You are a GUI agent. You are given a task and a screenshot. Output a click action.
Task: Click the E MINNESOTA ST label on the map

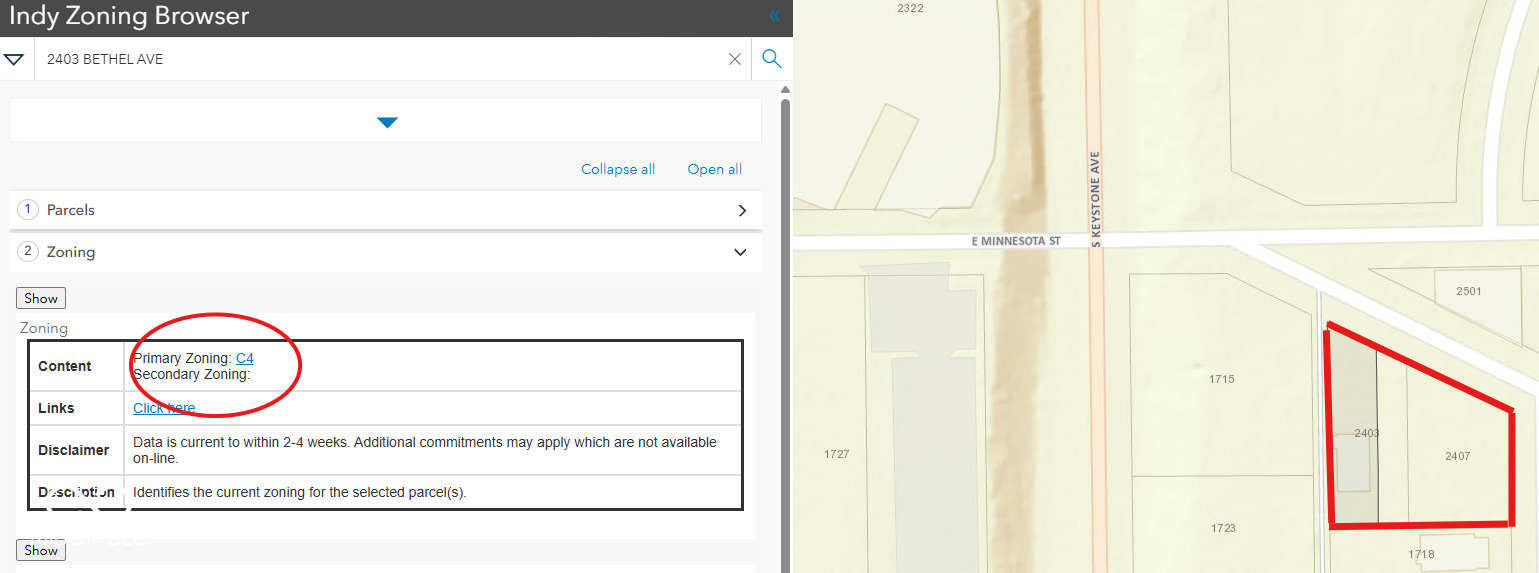coord(1015,241)
